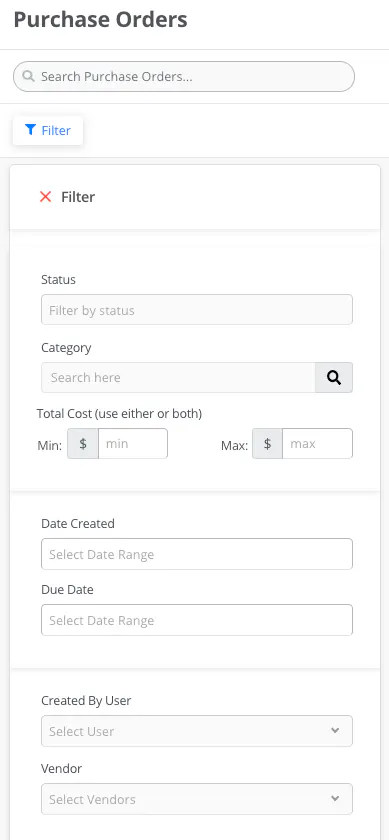This screenshot has height=840, width=389.
Task: Click the Category label
Action: coord(66,348)
